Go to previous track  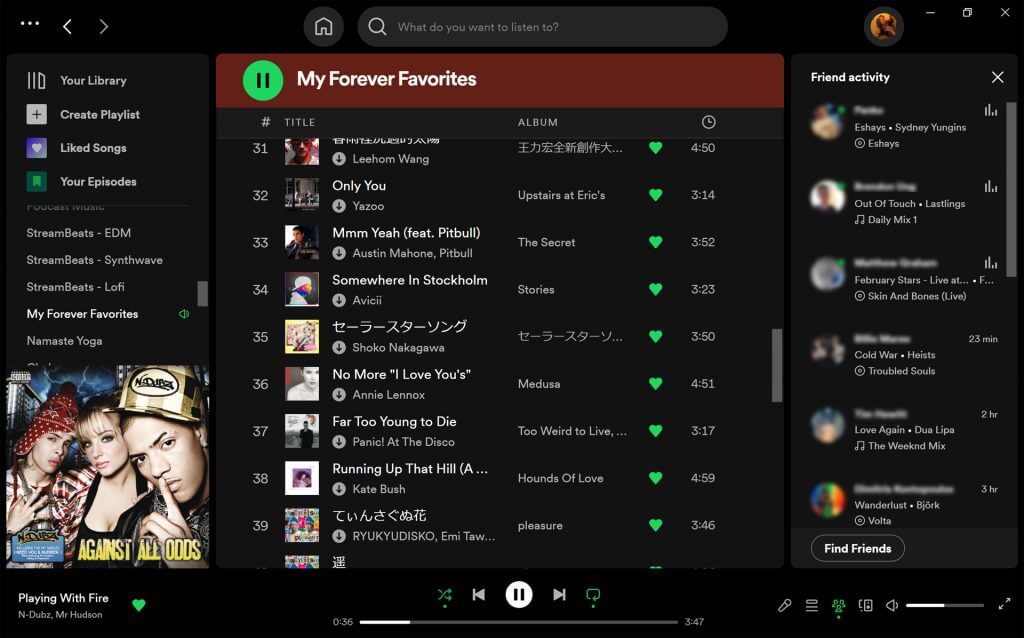[x=478, y=595]
